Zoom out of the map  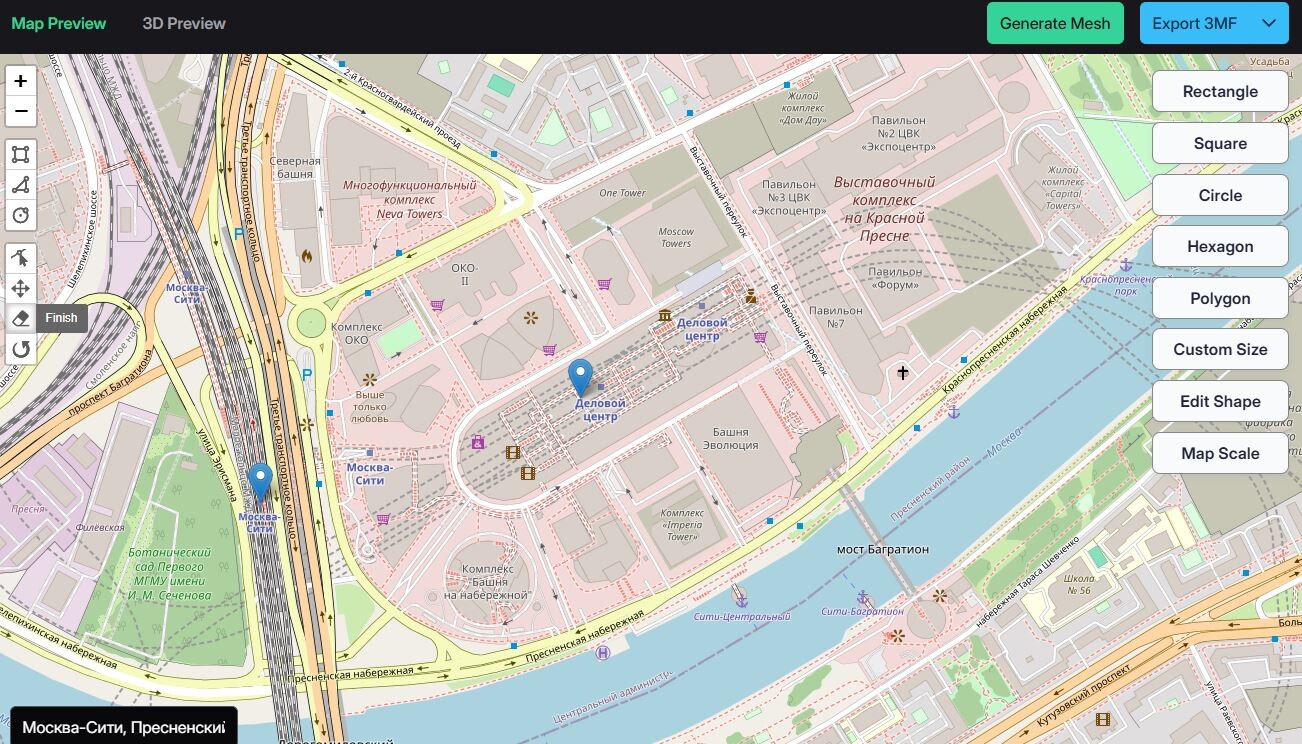20,111
